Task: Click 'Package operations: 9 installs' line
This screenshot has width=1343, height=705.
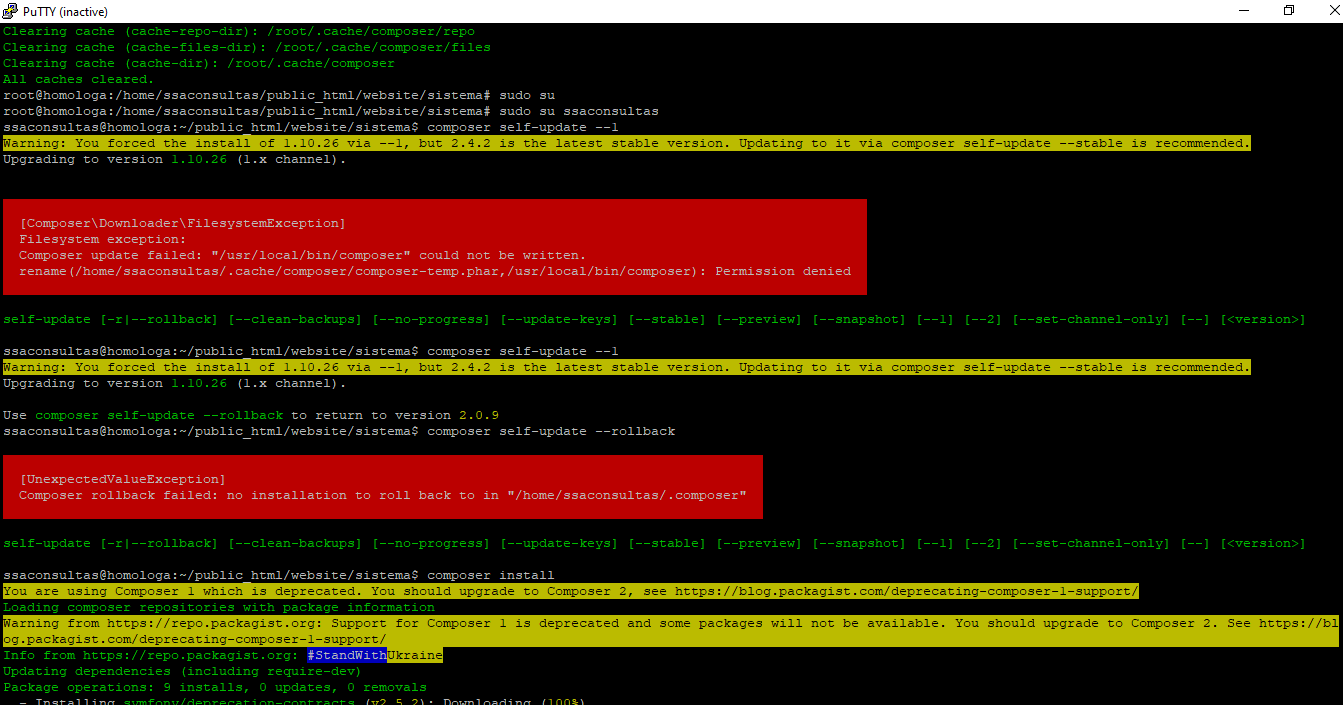Action: pos(215,687)
